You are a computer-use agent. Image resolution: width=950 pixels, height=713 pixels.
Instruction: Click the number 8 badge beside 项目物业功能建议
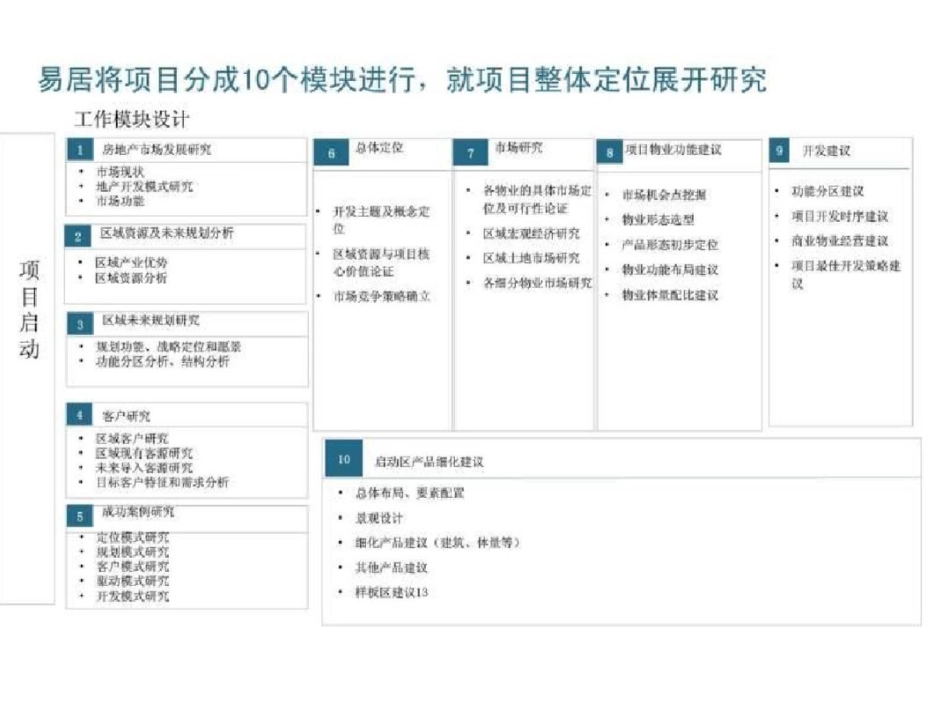(x=609, y=153)
